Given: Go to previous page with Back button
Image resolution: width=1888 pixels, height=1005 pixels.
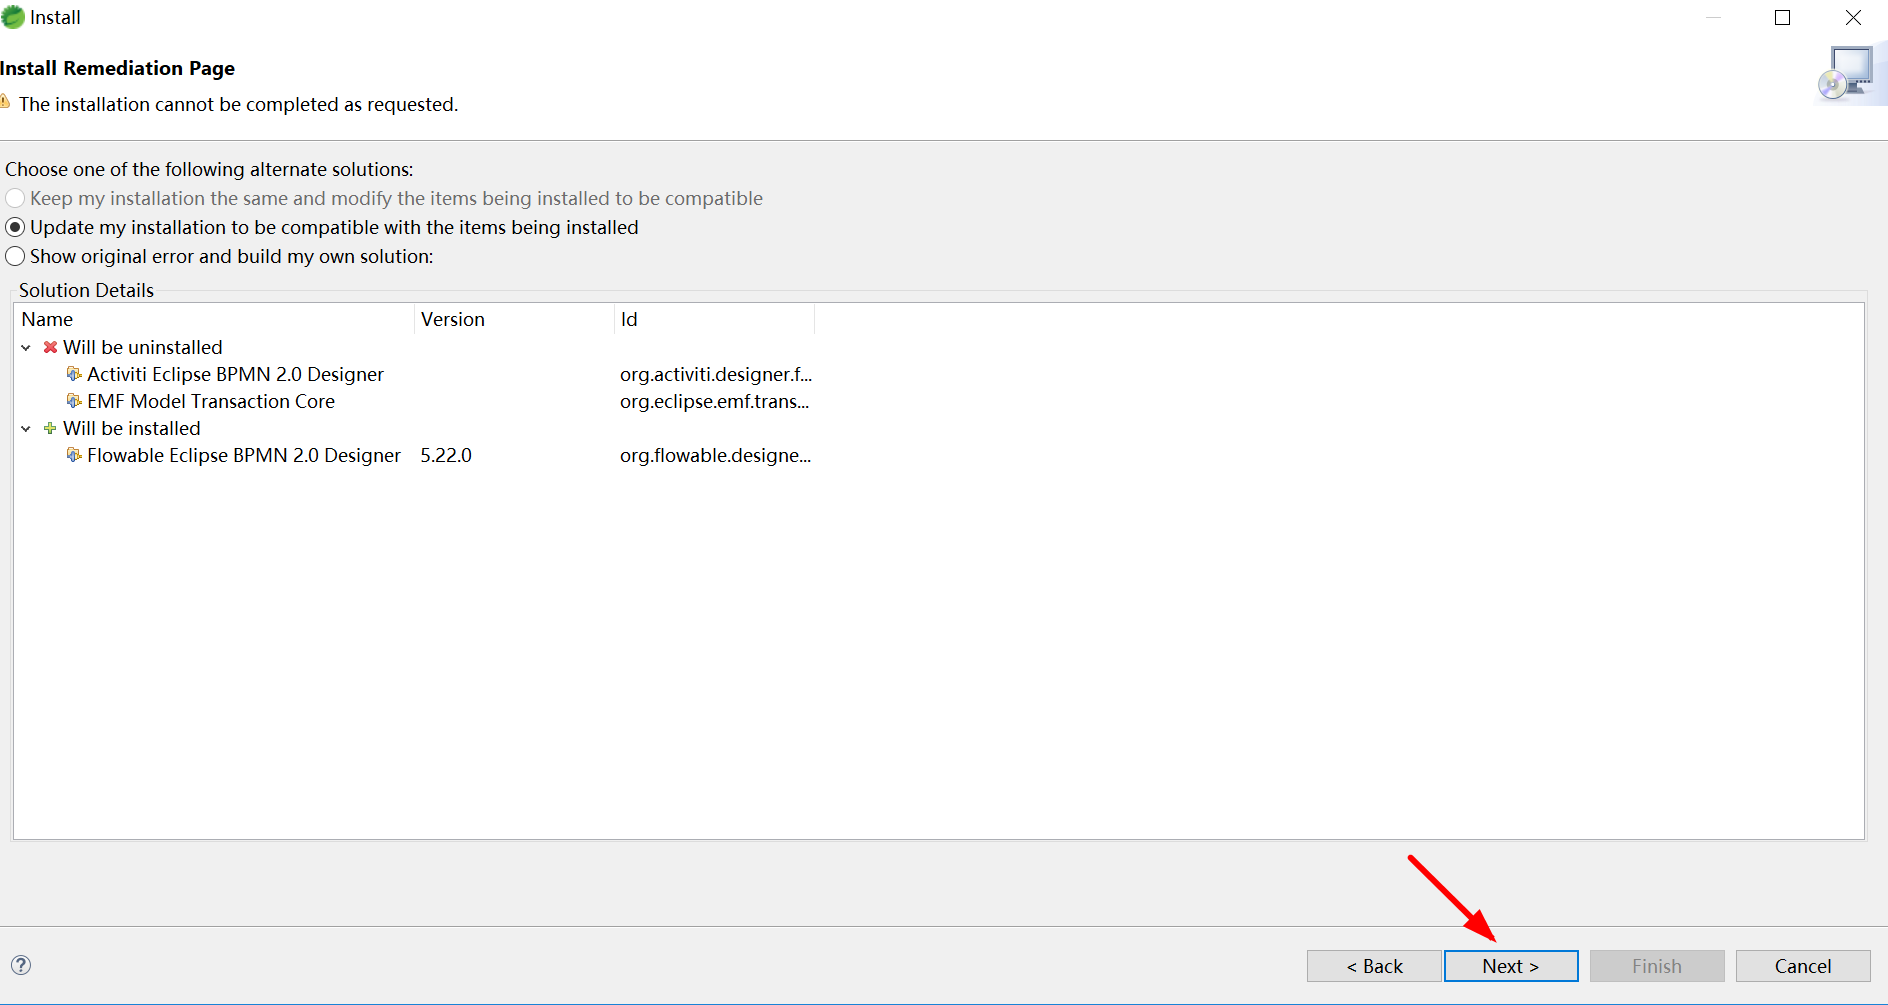Looking at the screenshot, I should 1374,966.
